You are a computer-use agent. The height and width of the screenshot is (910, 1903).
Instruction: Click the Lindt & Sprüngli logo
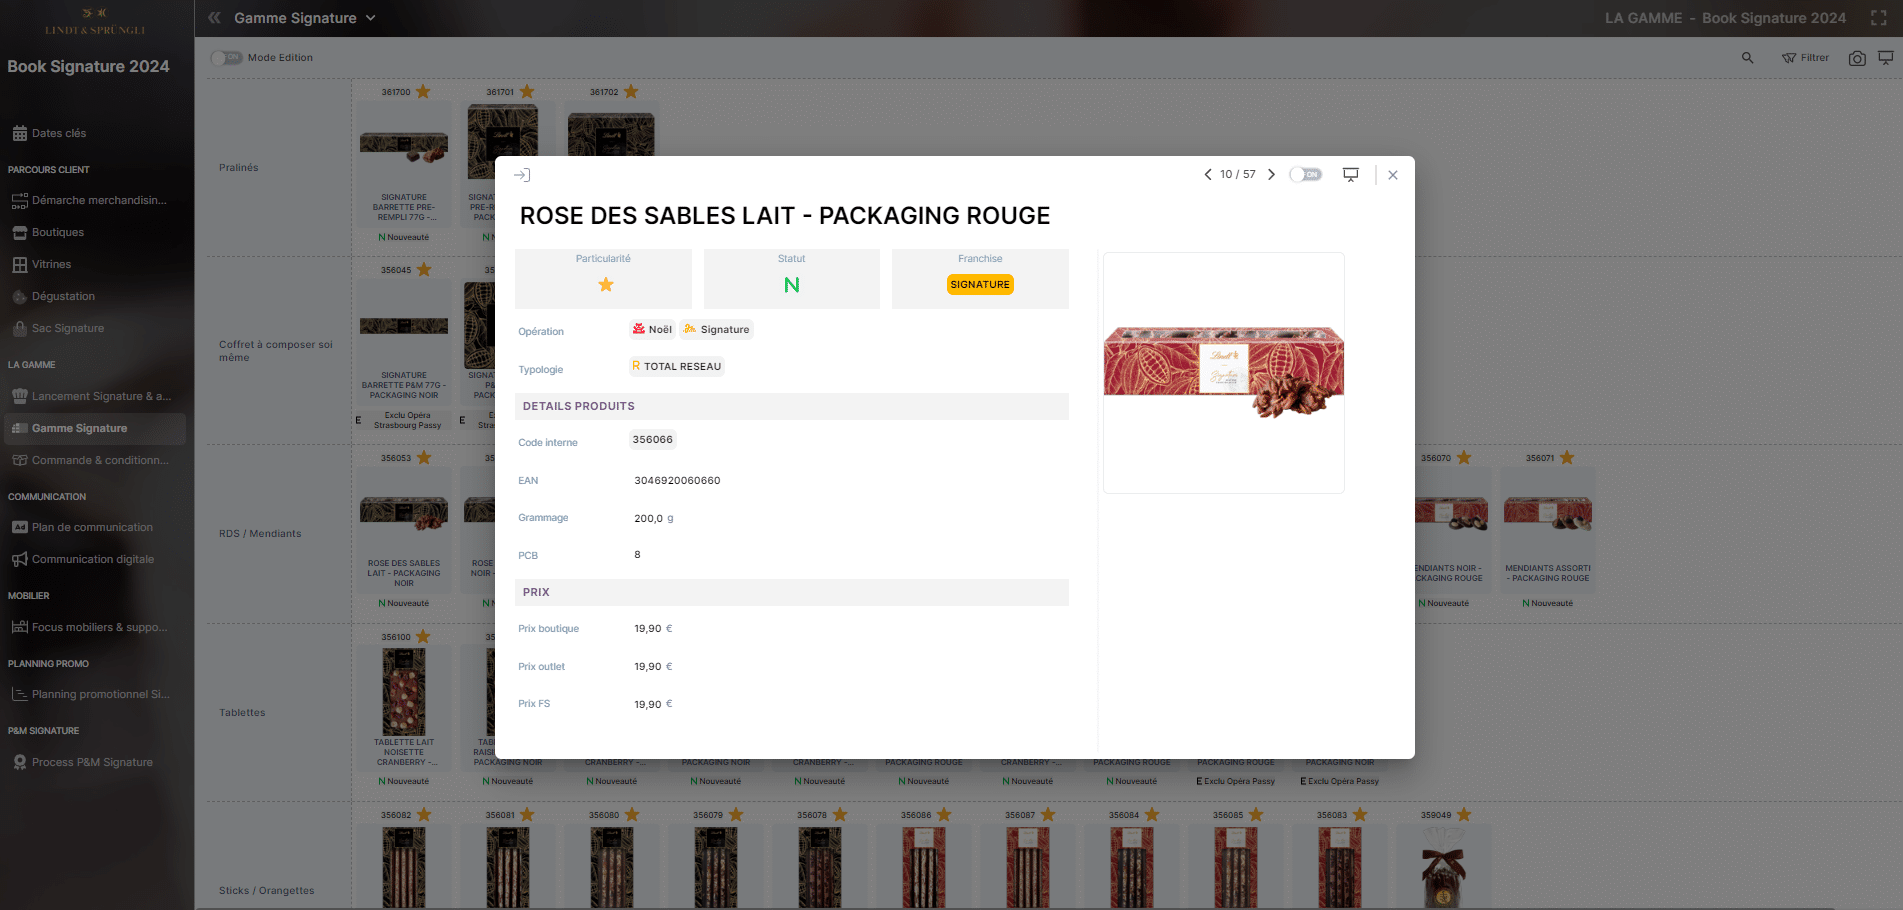tap(96, 22)
